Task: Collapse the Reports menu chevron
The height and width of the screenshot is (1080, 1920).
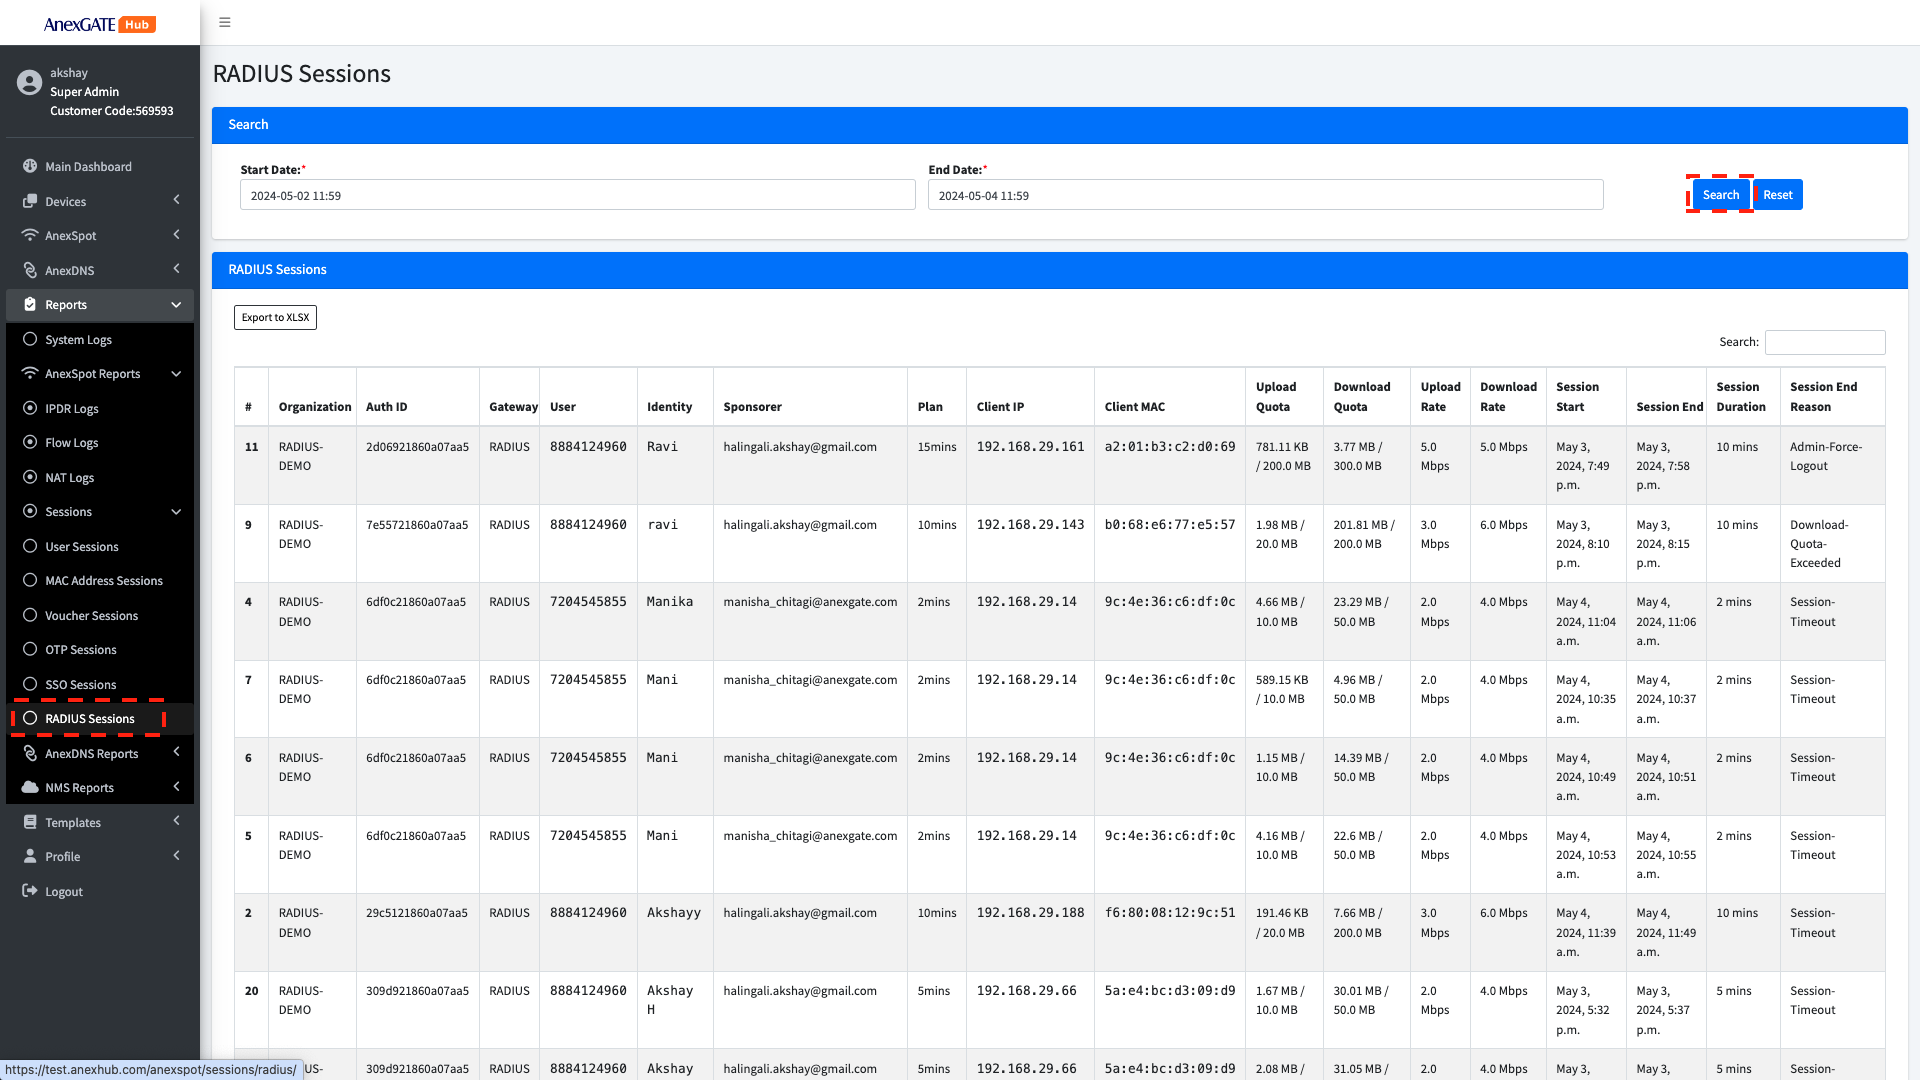Action: pyautogui.click(x=176, y=305)
